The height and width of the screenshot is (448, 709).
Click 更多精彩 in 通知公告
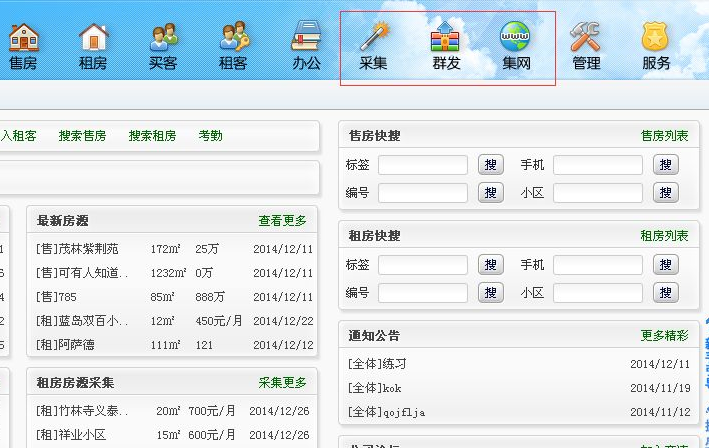[664, 335]
